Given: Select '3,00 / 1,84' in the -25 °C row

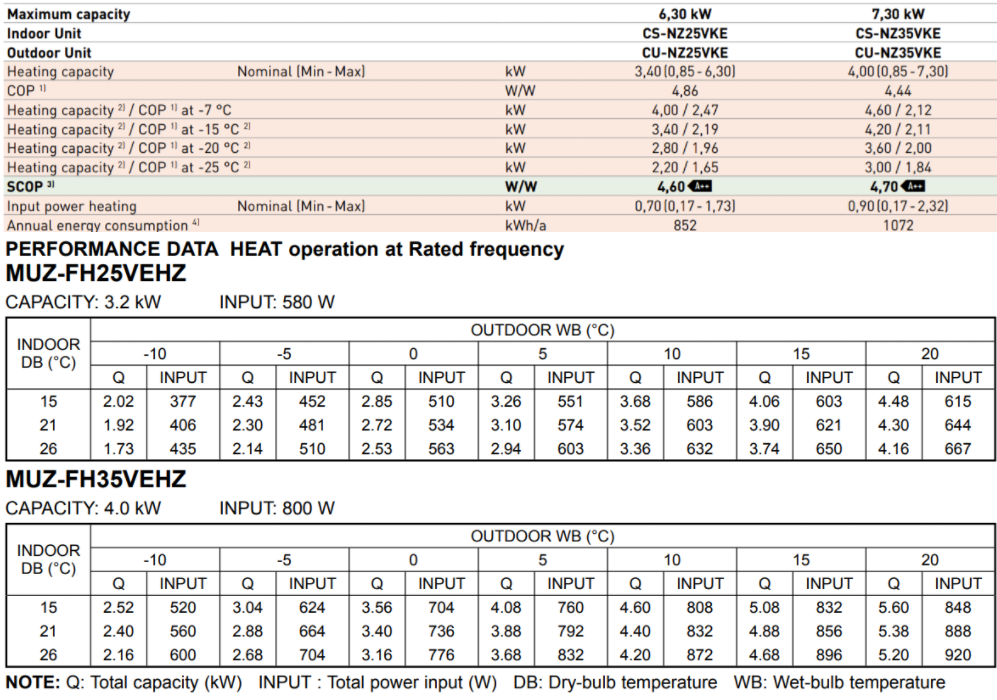Looking at the screenshot, I should pos(898,167).
